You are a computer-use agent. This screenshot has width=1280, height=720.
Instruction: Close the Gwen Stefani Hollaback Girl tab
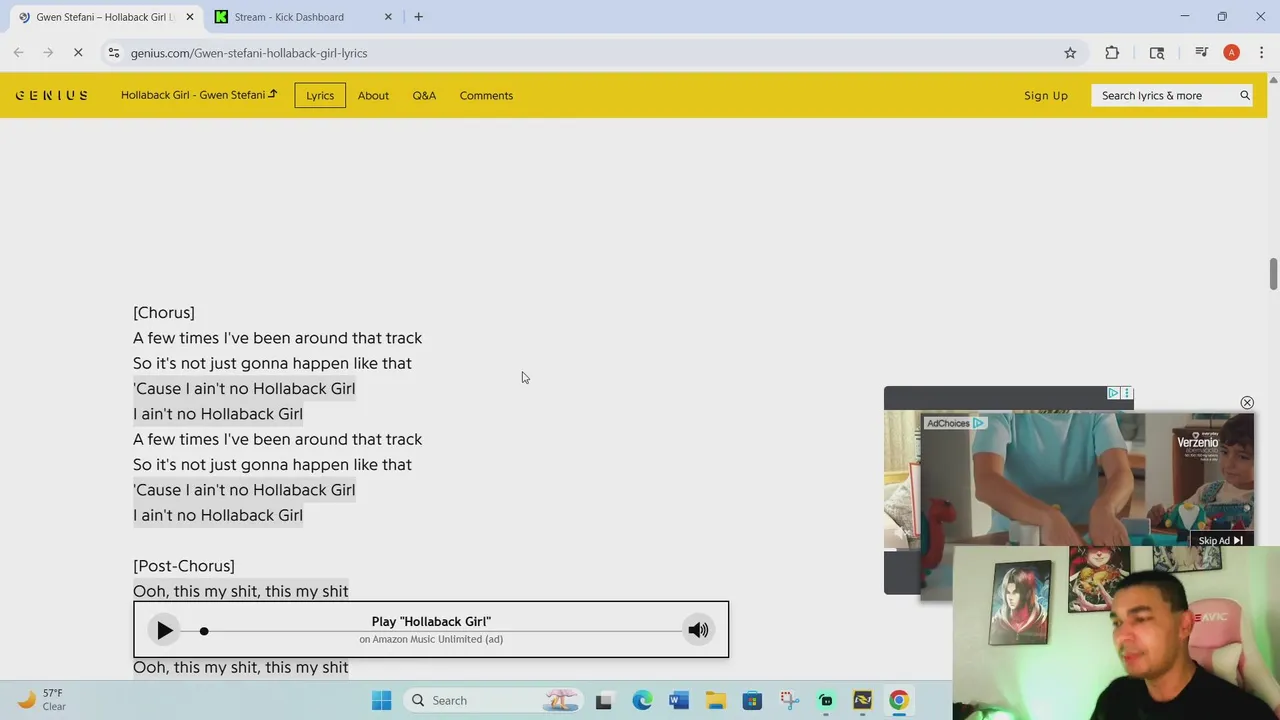pos(190,17)
